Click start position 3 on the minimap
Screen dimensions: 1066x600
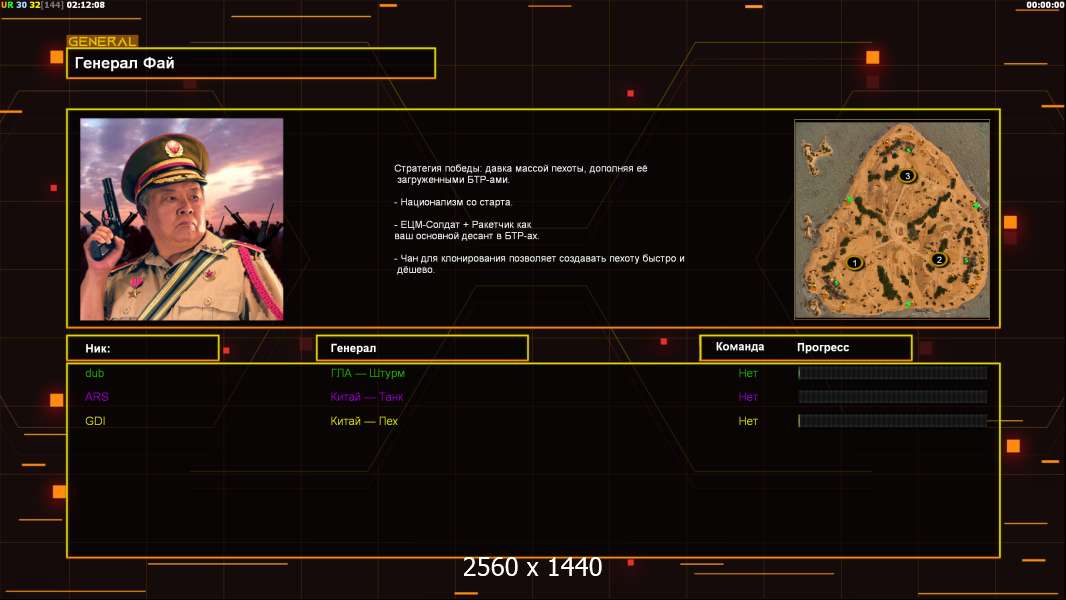(x=907, y=176)
